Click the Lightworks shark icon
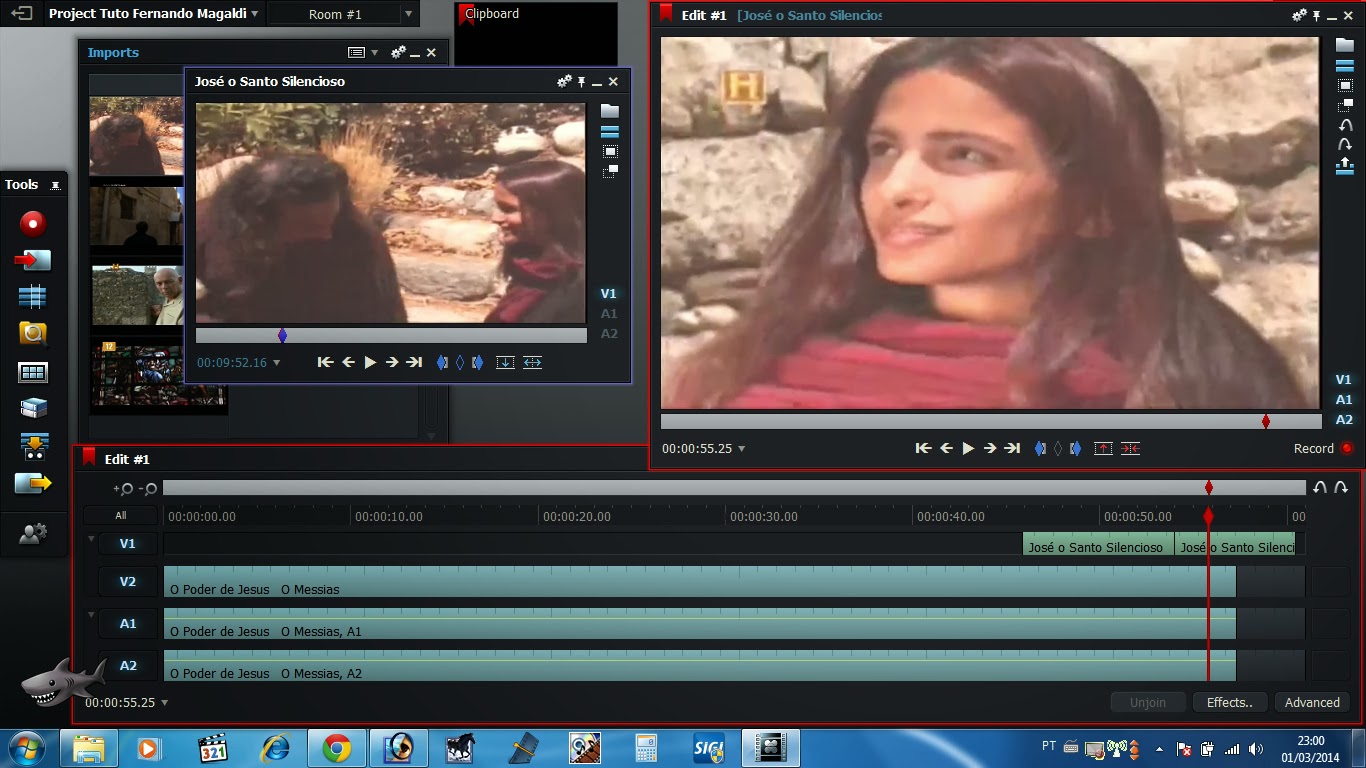The width and height of the screenshot is (1366, 768). click(x=63, y=682)
